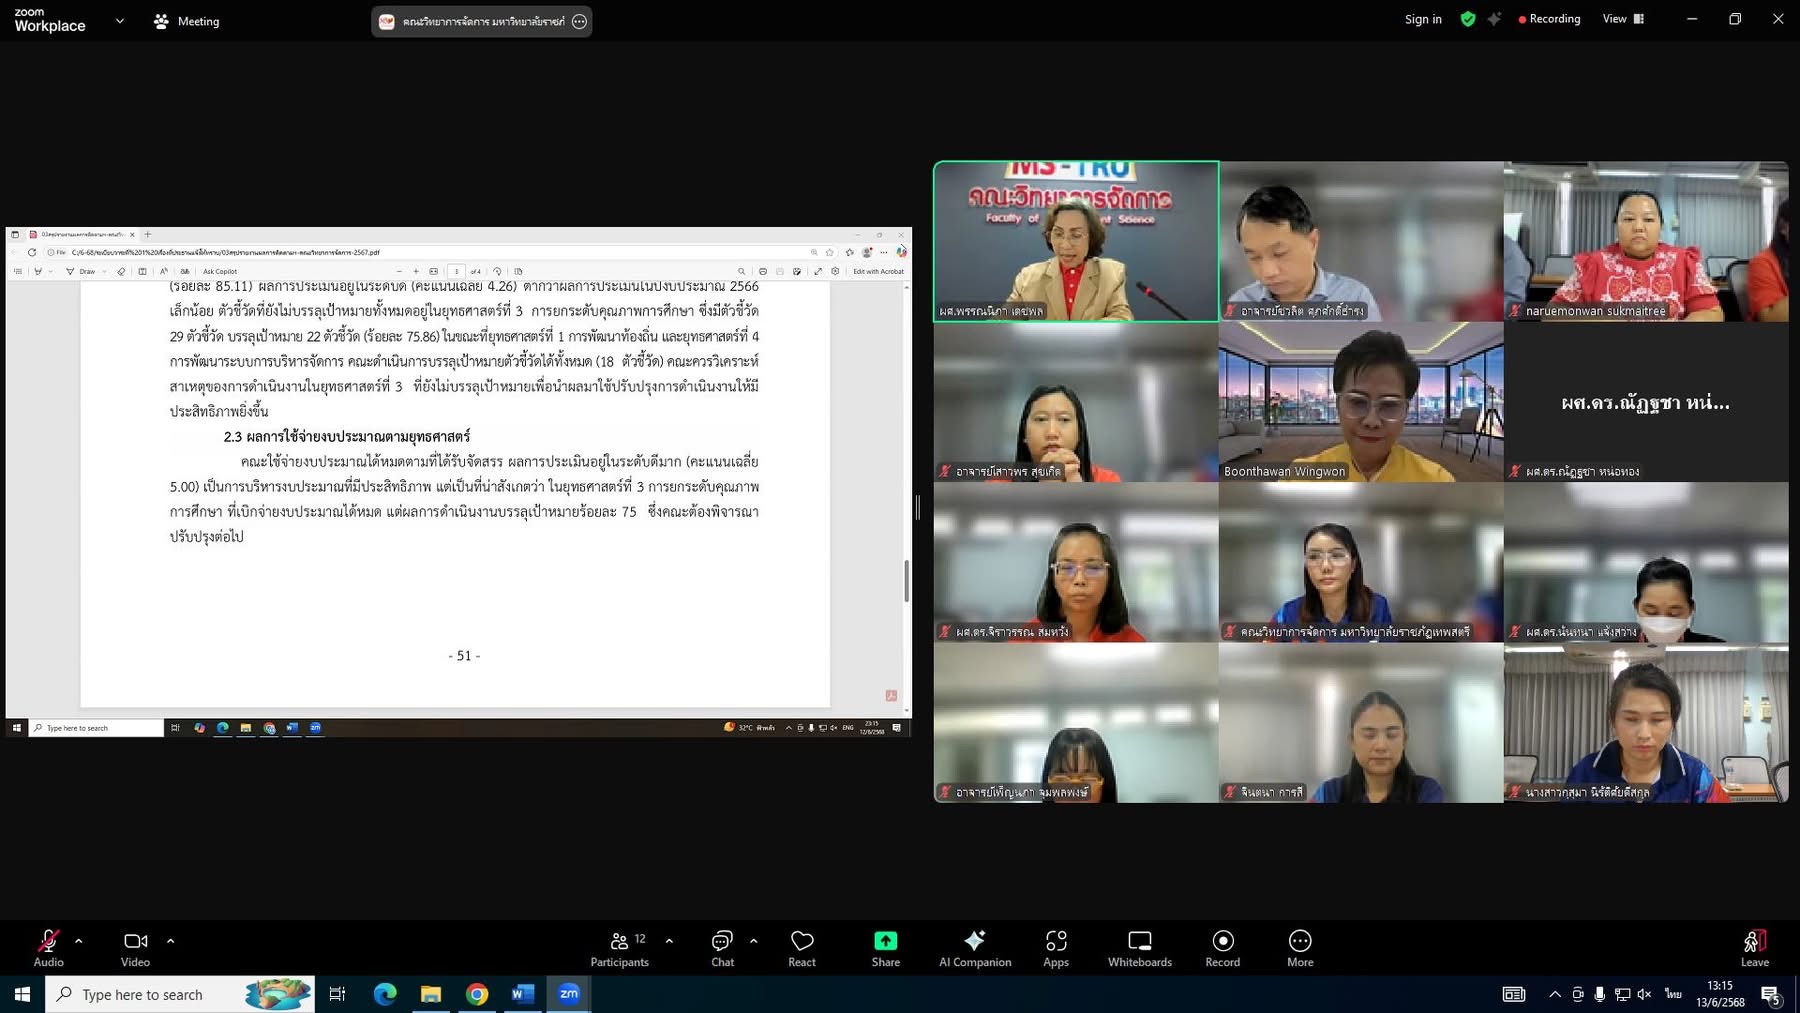Expand the Zoom Workplace dropdown chevron

pos(120,21)
